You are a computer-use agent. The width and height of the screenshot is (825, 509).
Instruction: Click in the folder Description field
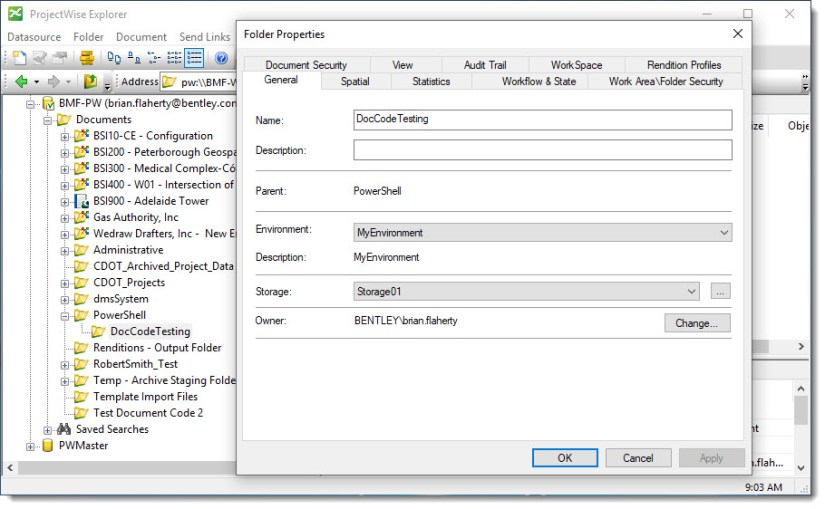[x=542, y=150]
